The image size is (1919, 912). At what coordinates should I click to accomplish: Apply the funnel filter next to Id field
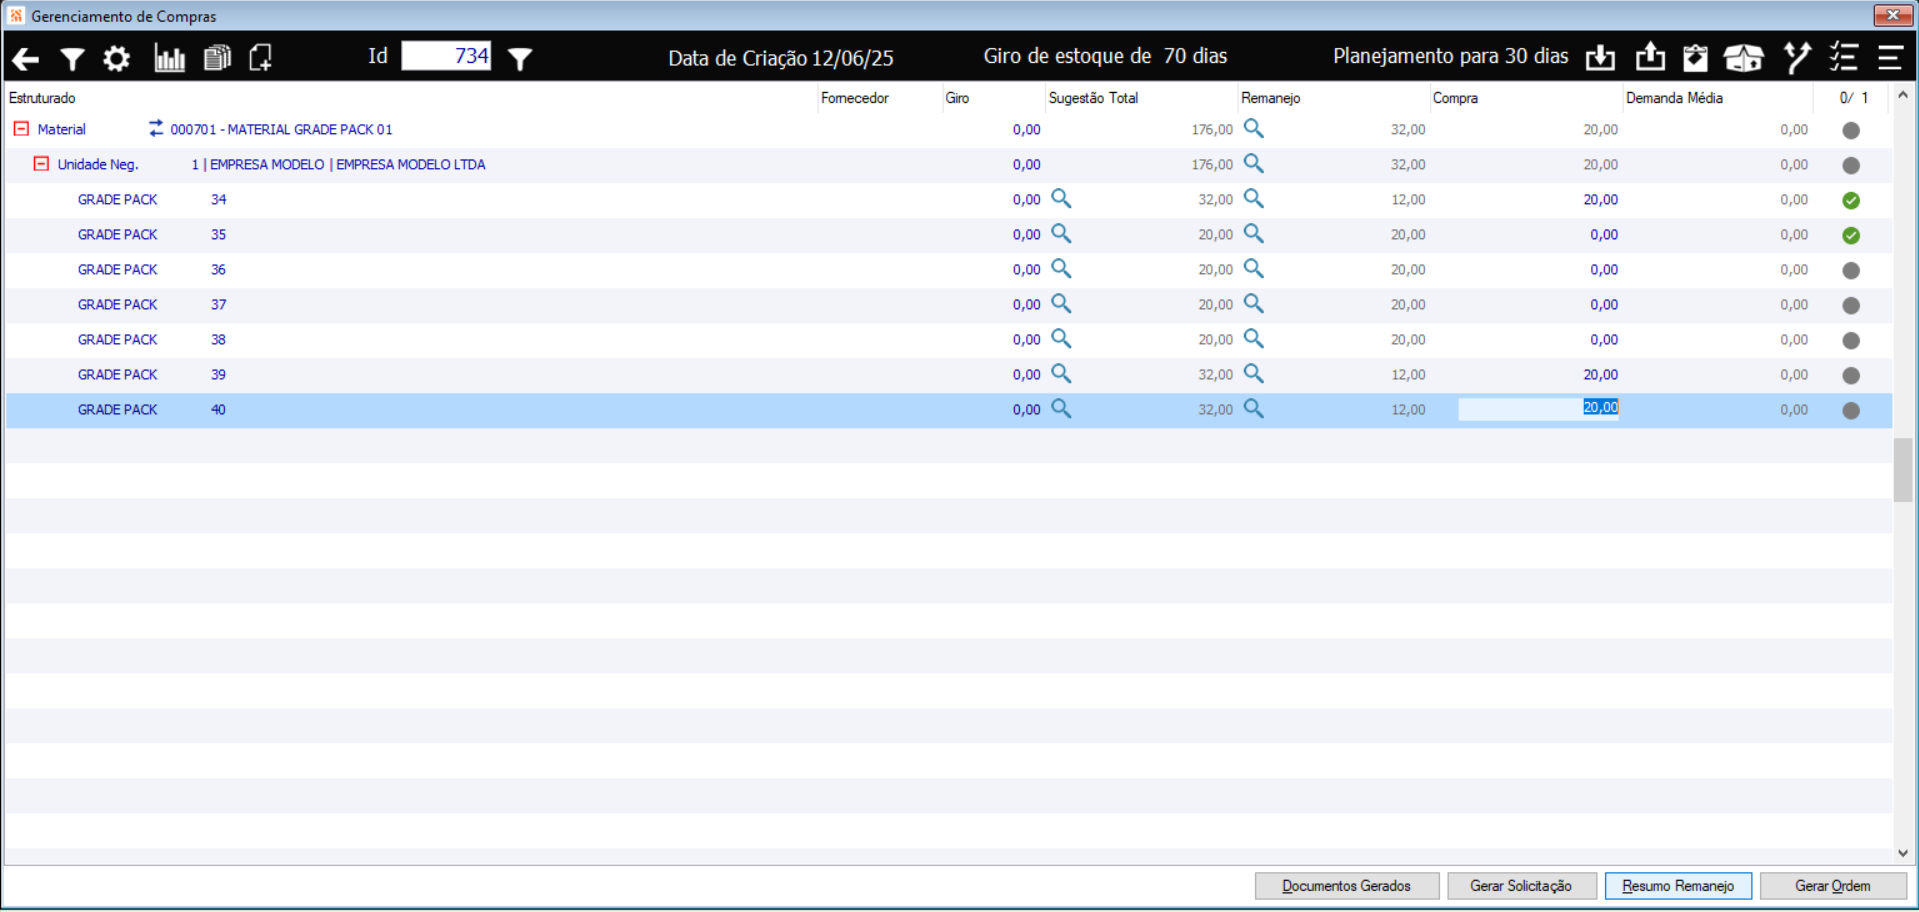[520, 59]
